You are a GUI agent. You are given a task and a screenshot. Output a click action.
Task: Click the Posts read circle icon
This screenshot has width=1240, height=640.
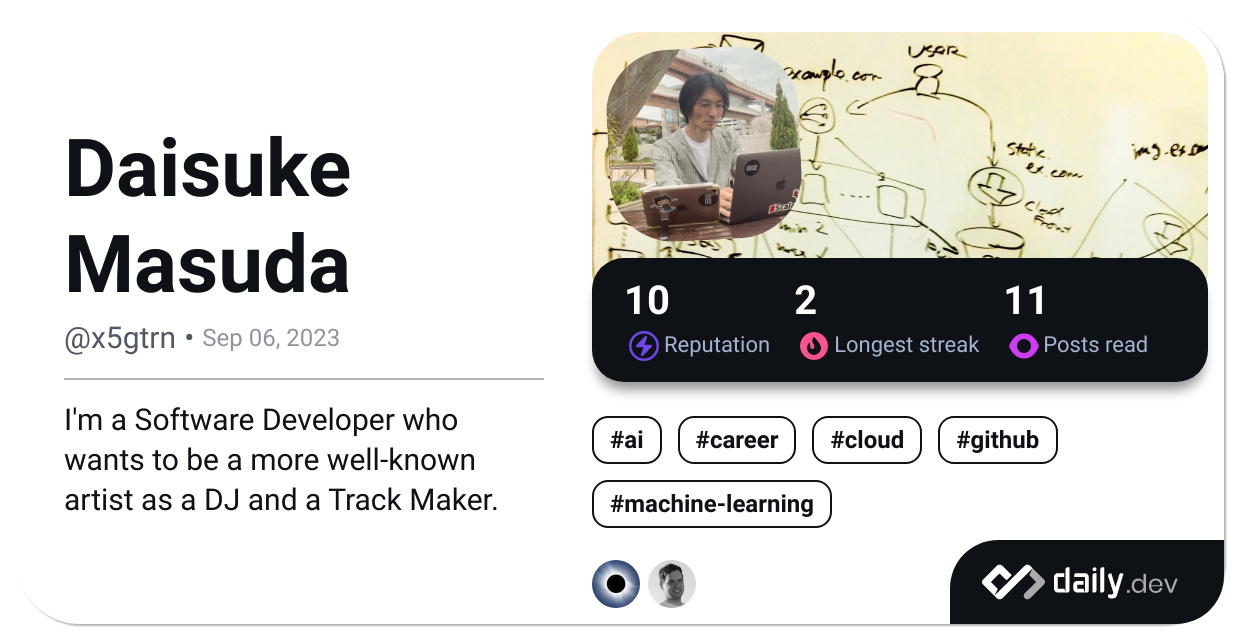1024,346
